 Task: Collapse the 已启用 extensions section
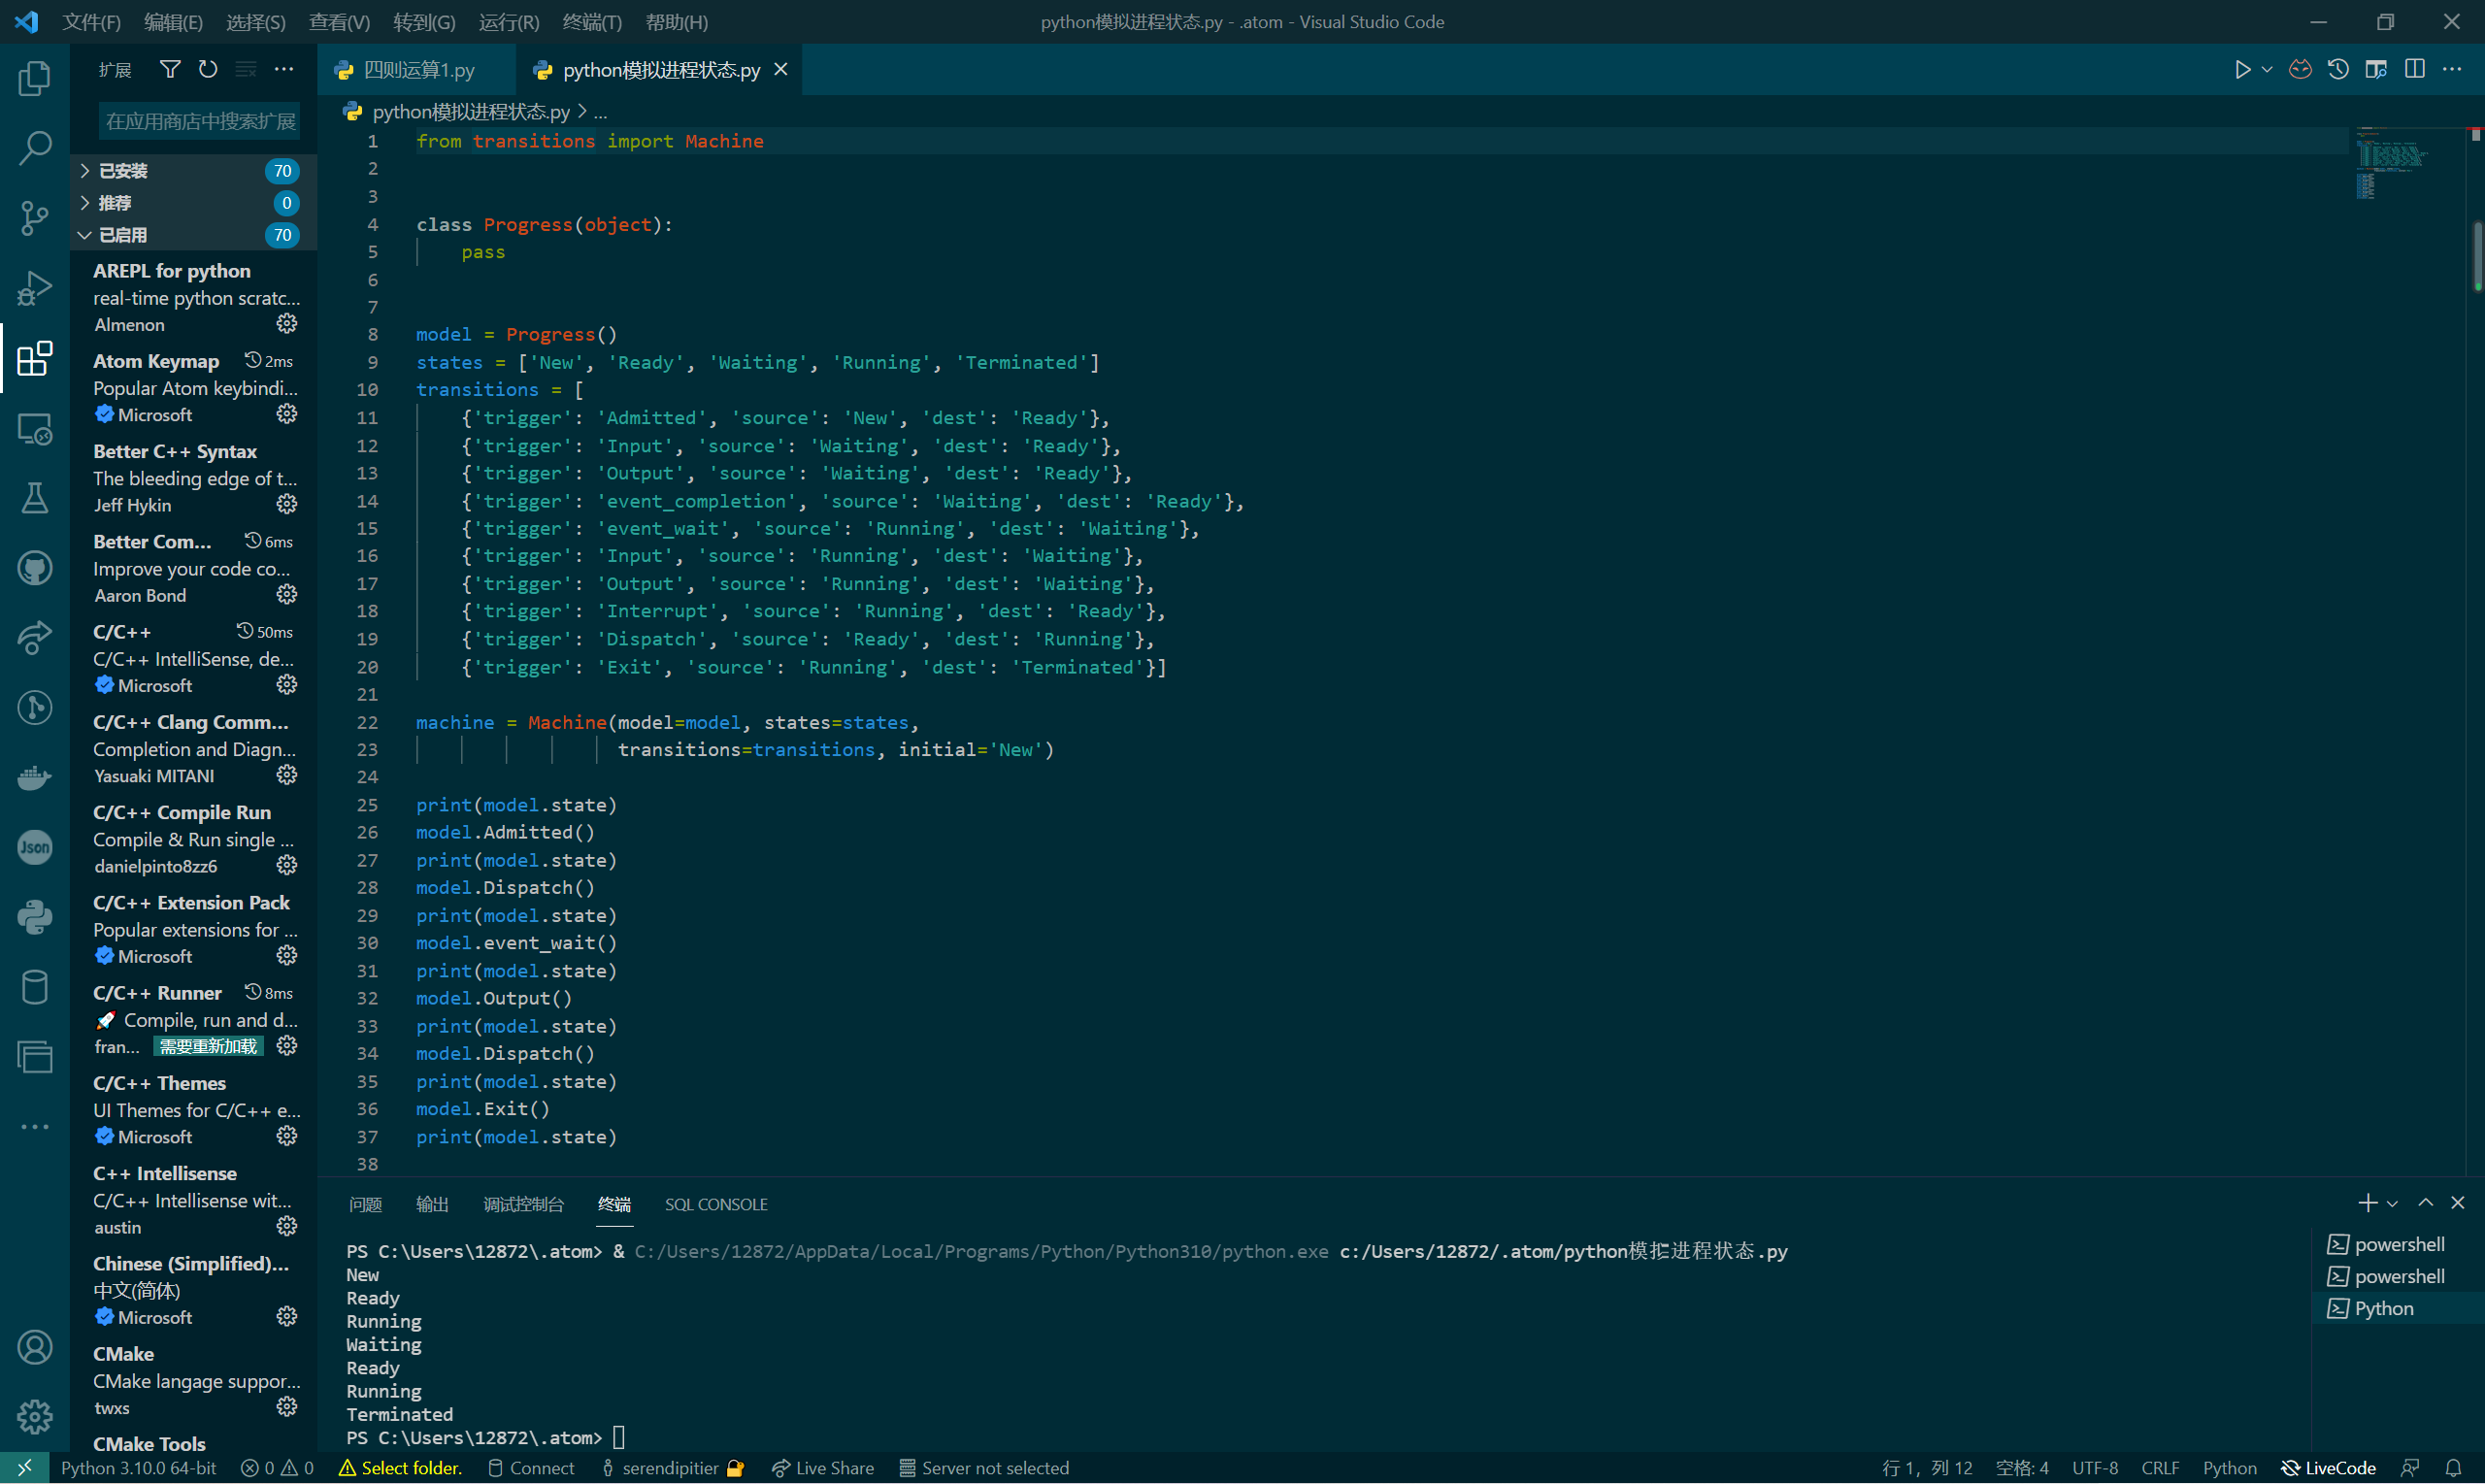click(123, 235)
